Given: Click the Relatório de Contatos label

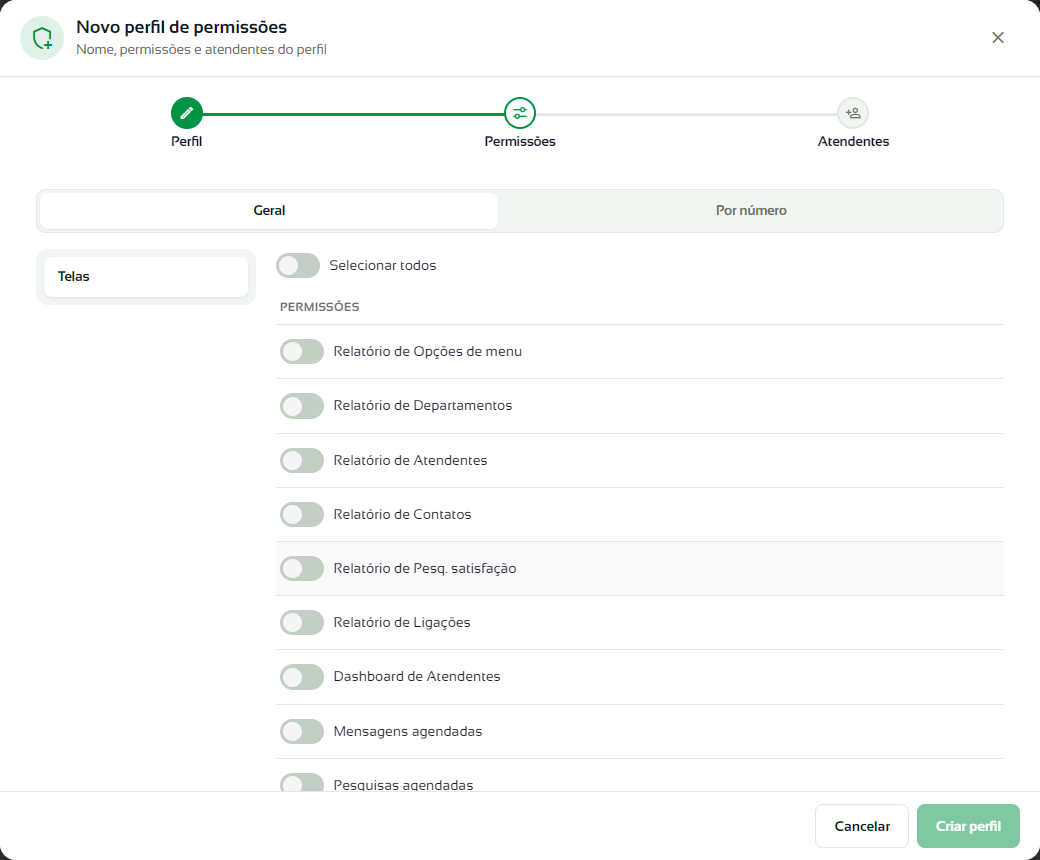Looking at the screenshot, I should [403, 515].
